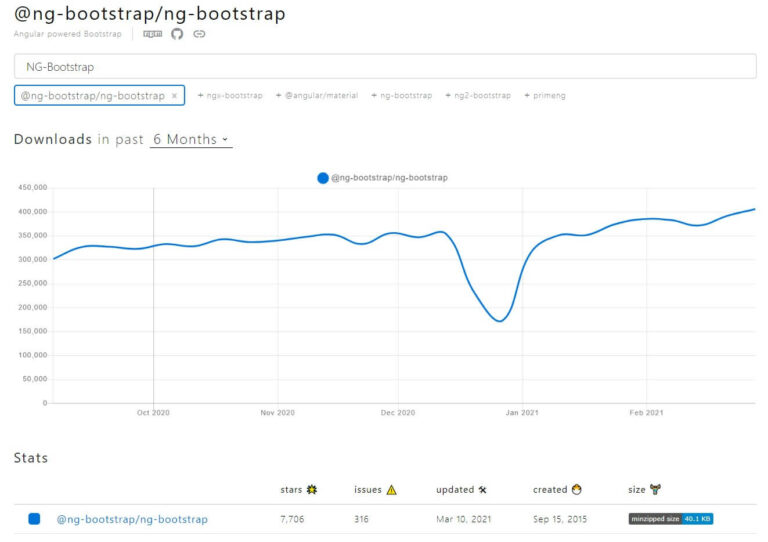Click the updated tools icon
This screenshot has height=542, width=768.
click(482, 490)
